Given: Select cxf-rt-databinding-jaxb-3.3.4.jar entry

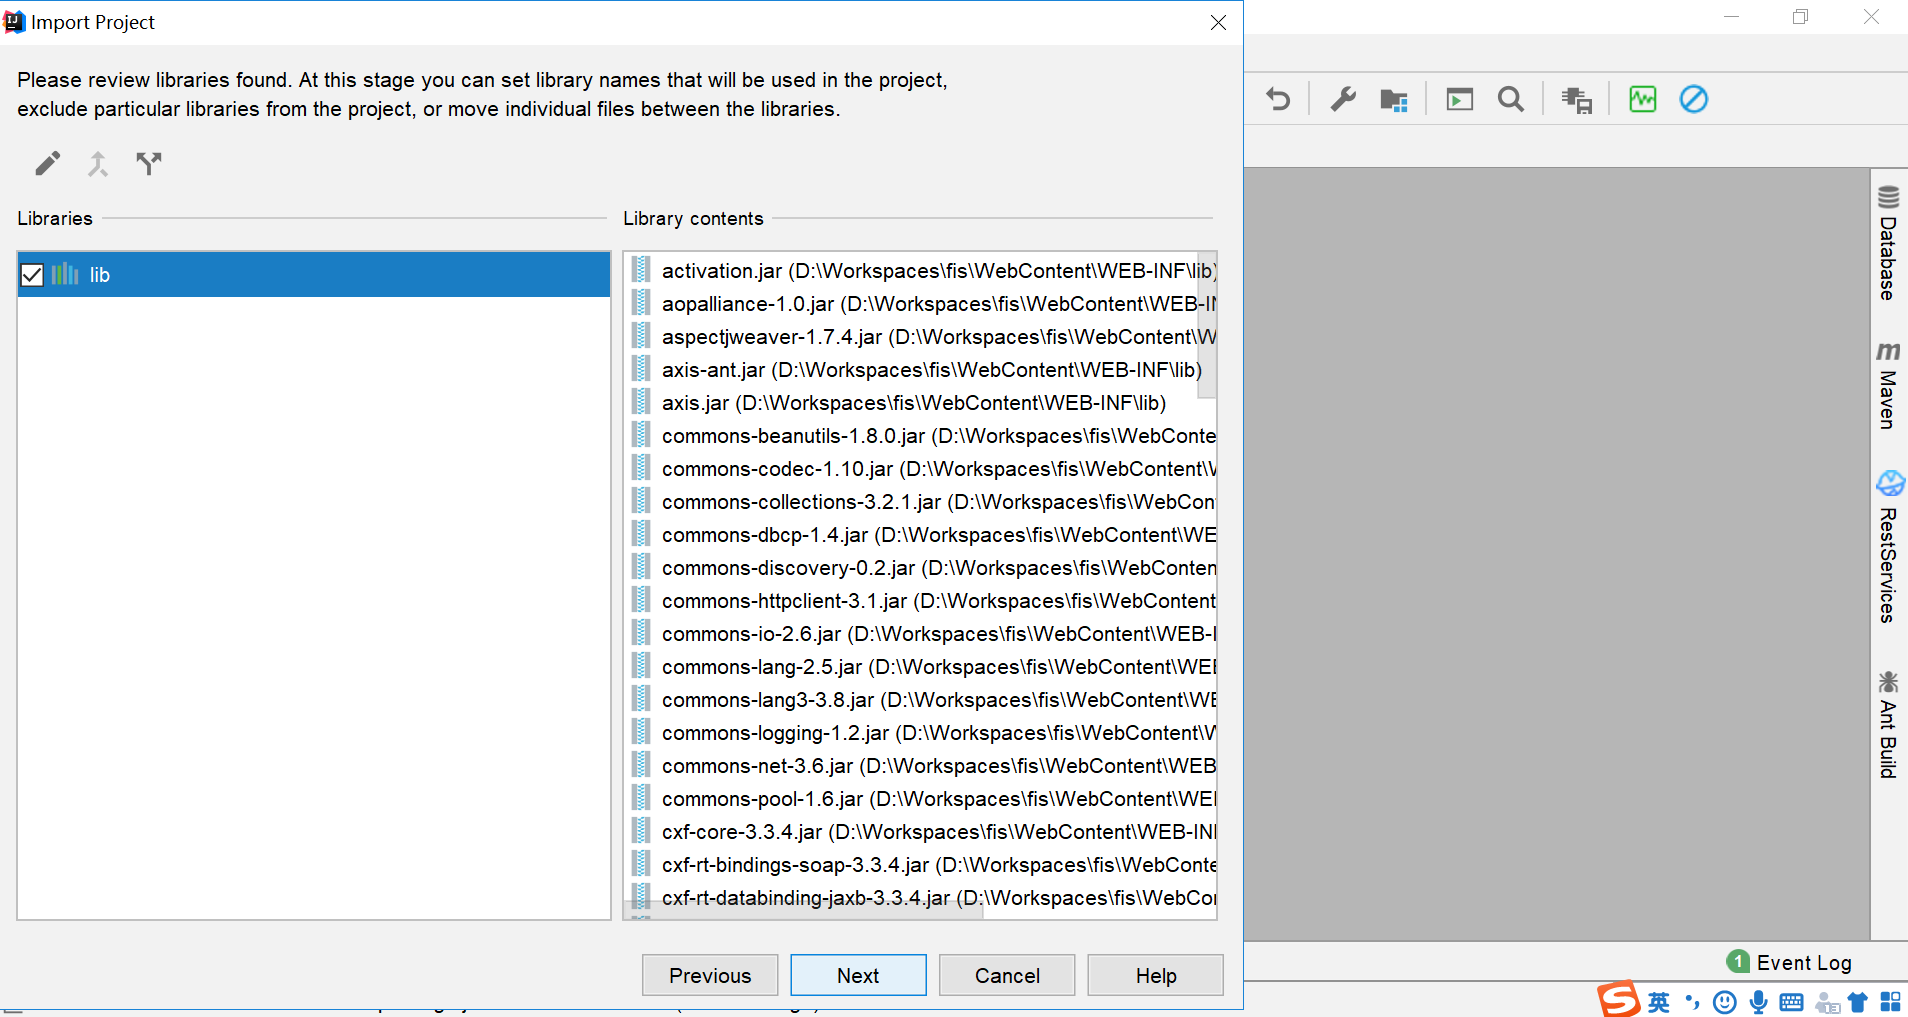Looking at the screenshot, I should coord(923,898).
